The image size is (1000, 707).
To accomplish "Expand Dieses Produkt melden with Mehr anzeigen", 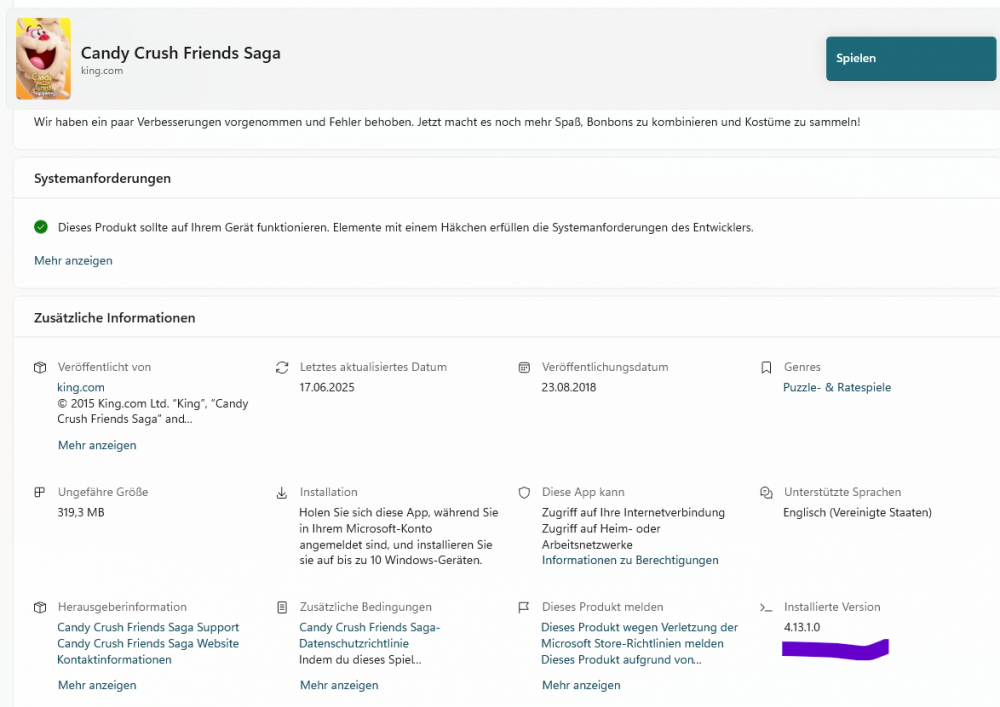I will pyautogui.click(x=581, y=685).
